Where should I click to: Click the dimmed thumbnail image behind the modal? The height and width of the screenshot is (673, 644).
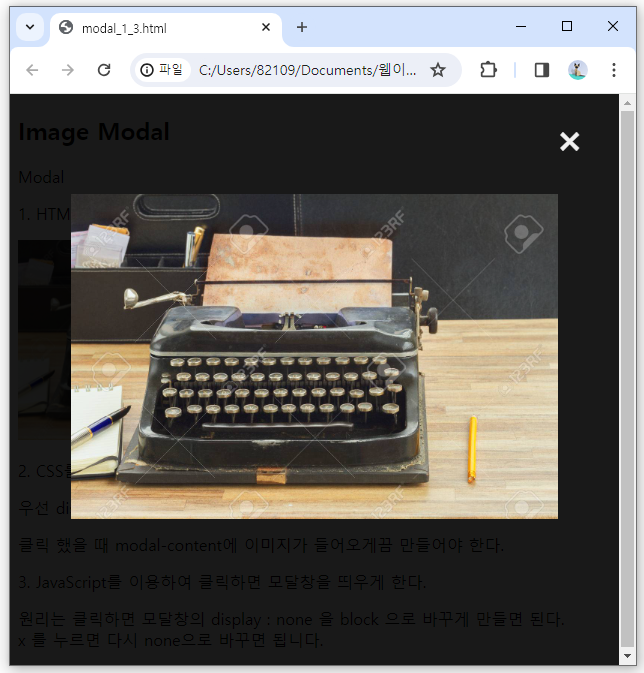click(44, 340)
